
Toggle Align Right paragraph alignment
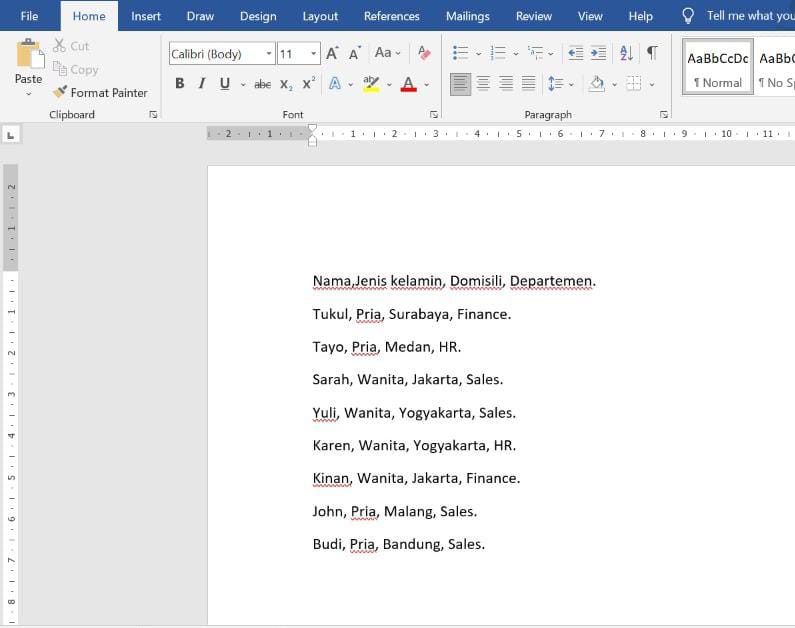tap(506, 84)
